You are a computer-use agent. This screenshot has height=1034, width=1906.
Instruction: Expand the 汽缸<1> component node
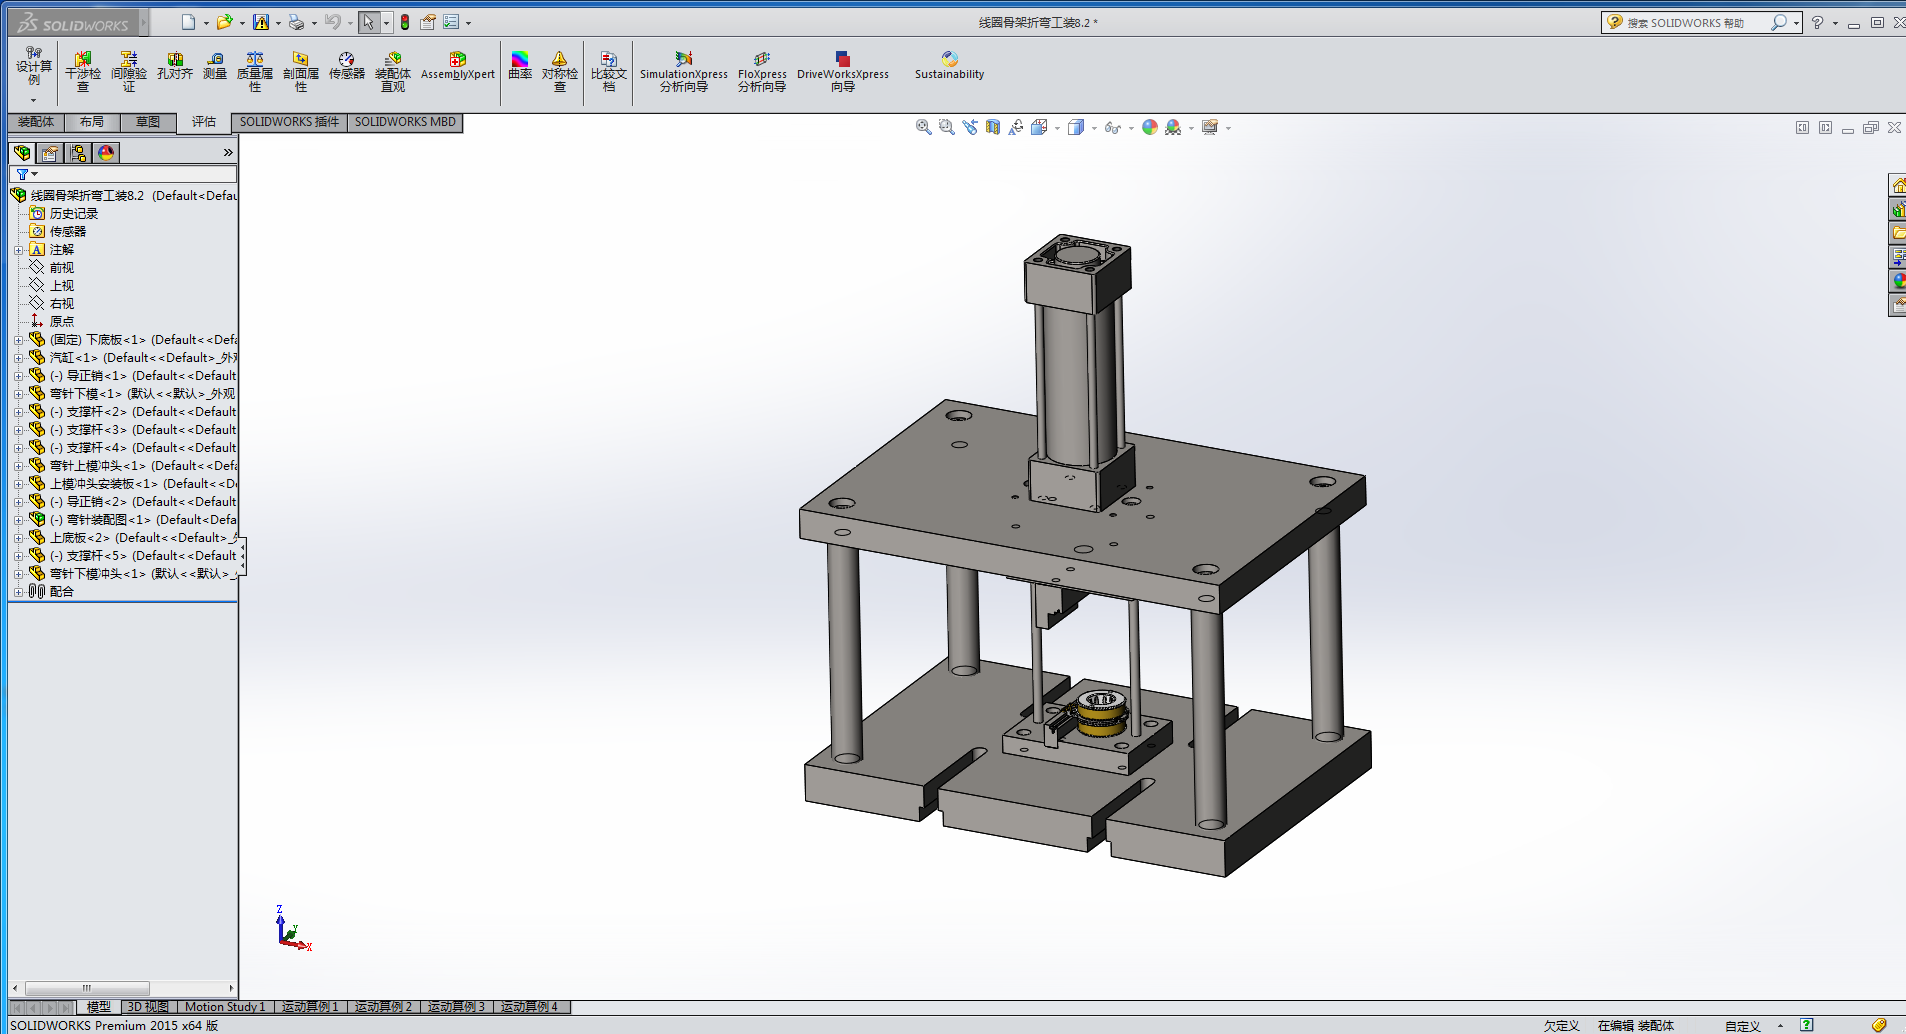pos(18,358)
